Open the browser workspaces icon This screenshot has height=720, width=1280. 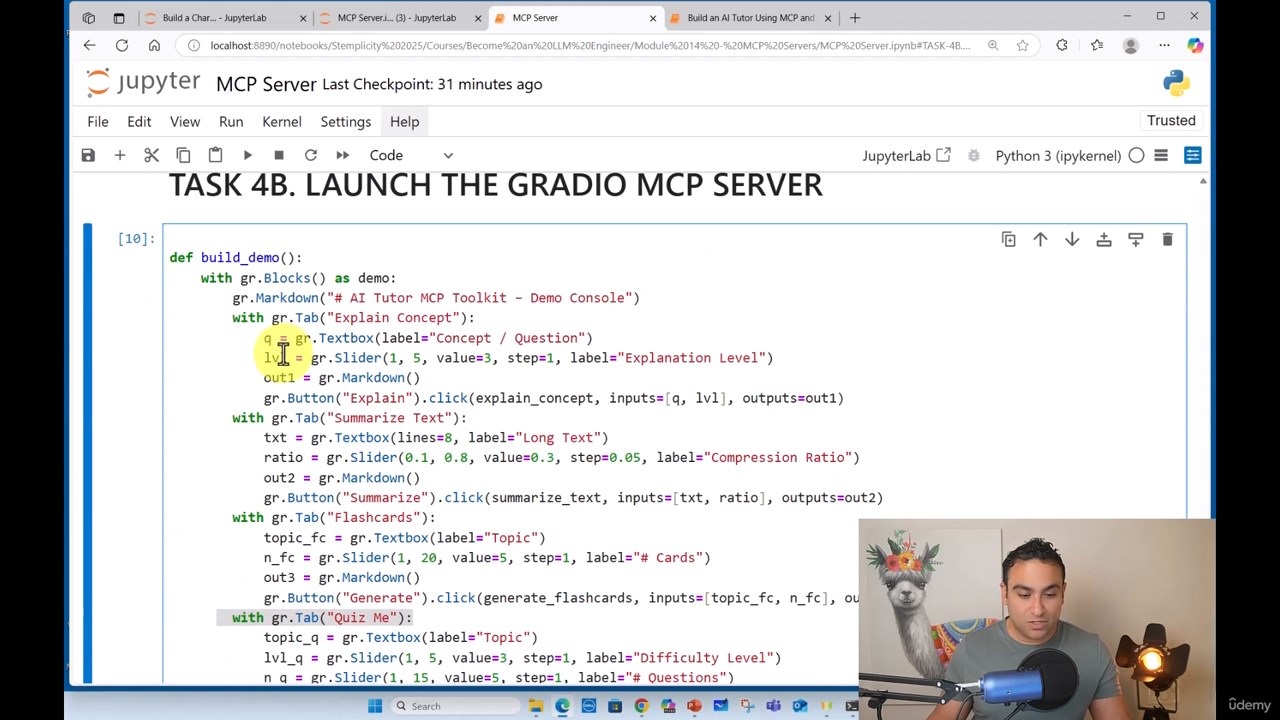(89, 18)
